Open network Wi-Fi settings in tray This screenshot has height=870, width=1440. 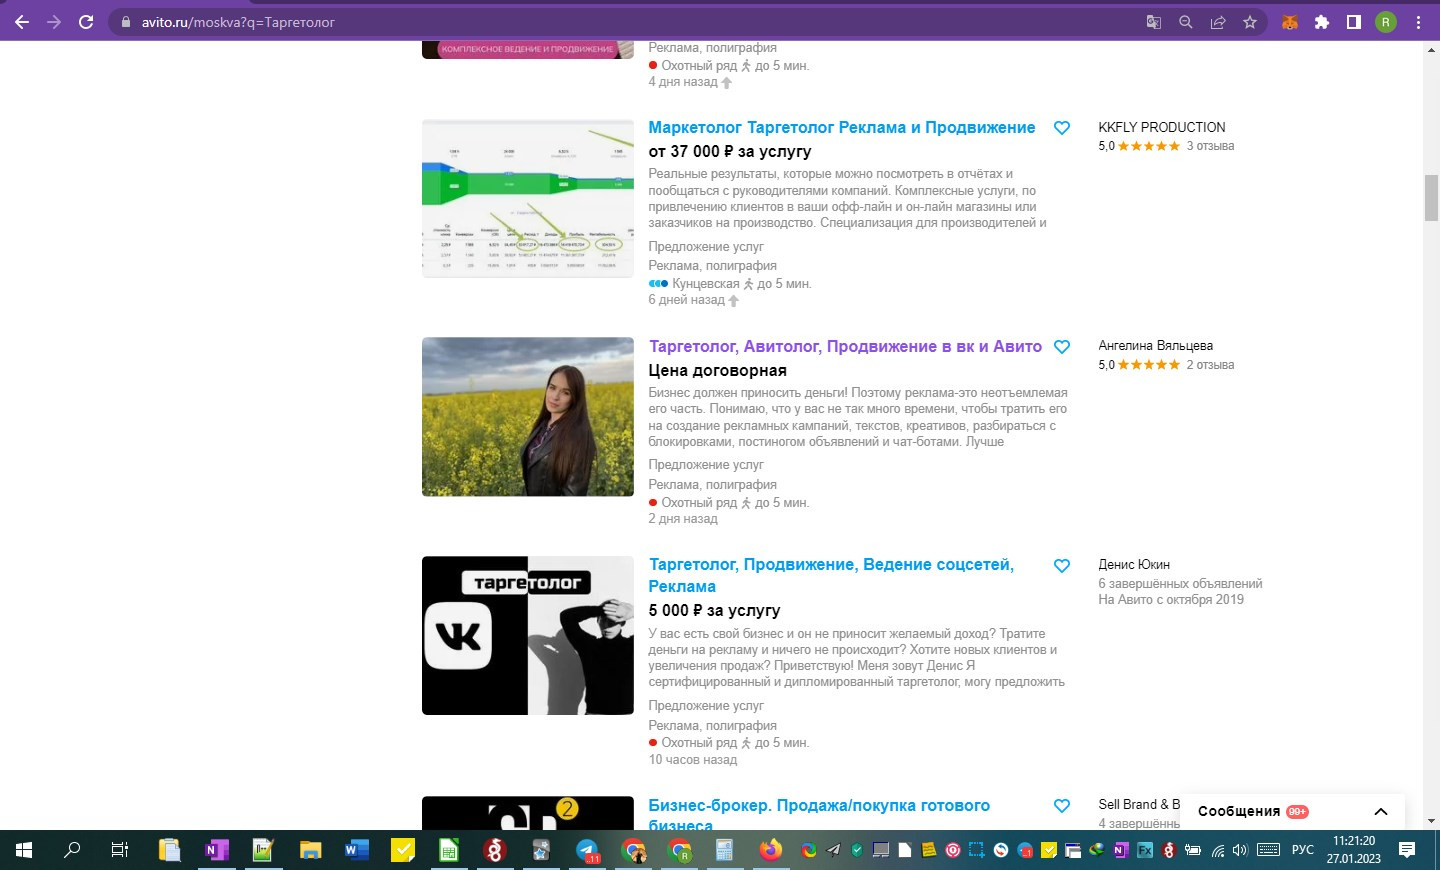pyautogui.click(x=1218, y=850)
